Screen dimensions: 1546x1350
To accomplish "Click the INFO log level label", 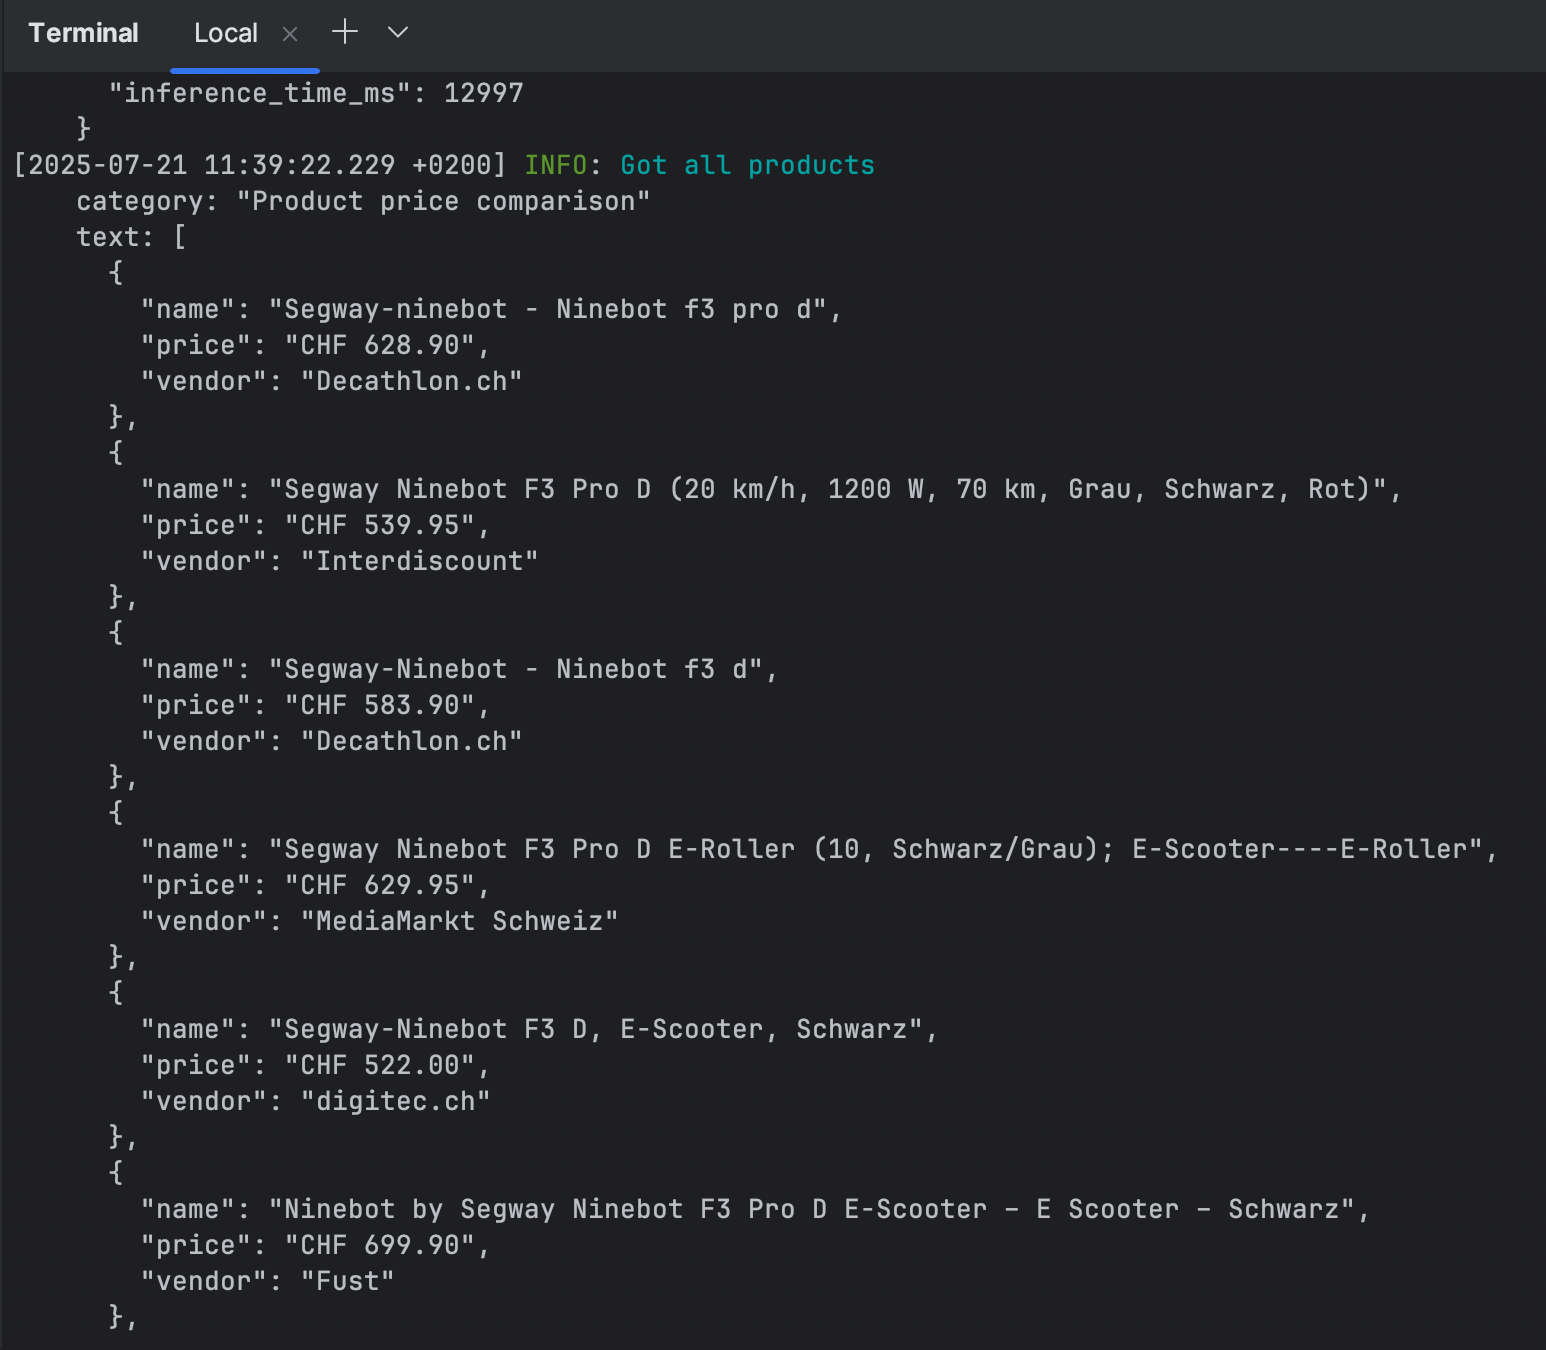I will tap(556, 165).
